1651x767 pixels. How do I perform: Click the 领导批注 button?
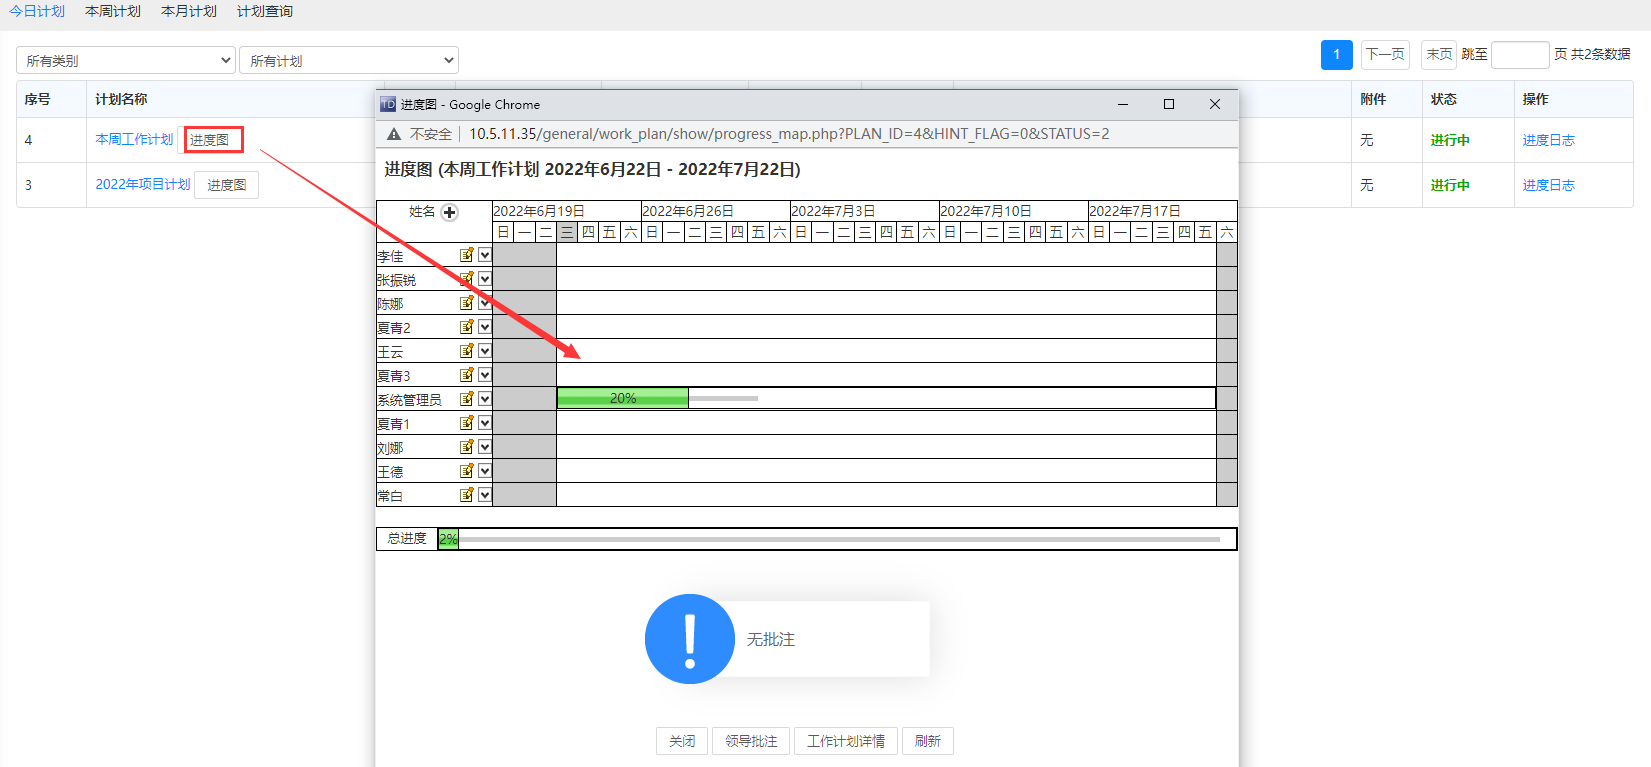pos(751,741)
